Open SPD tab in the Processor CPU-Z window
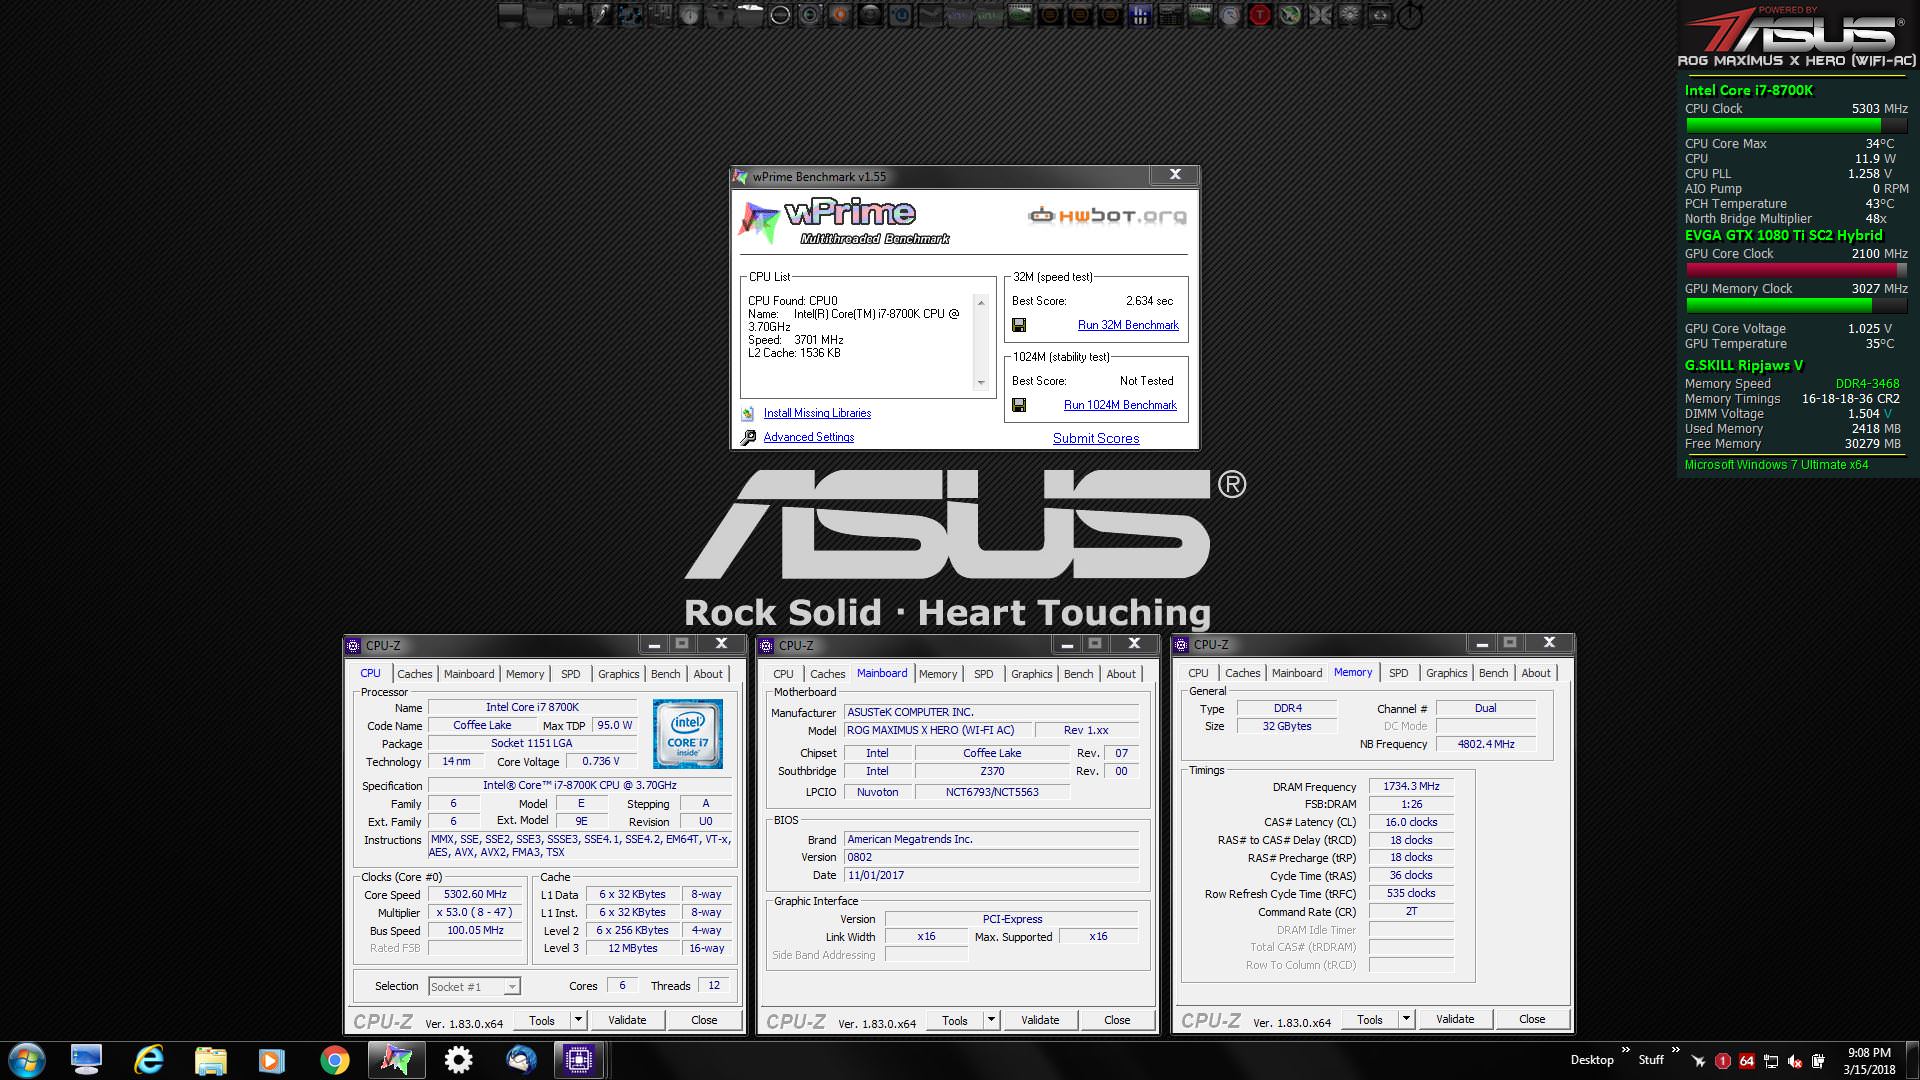The image size is (1920, 1080). tap(570, 674)
